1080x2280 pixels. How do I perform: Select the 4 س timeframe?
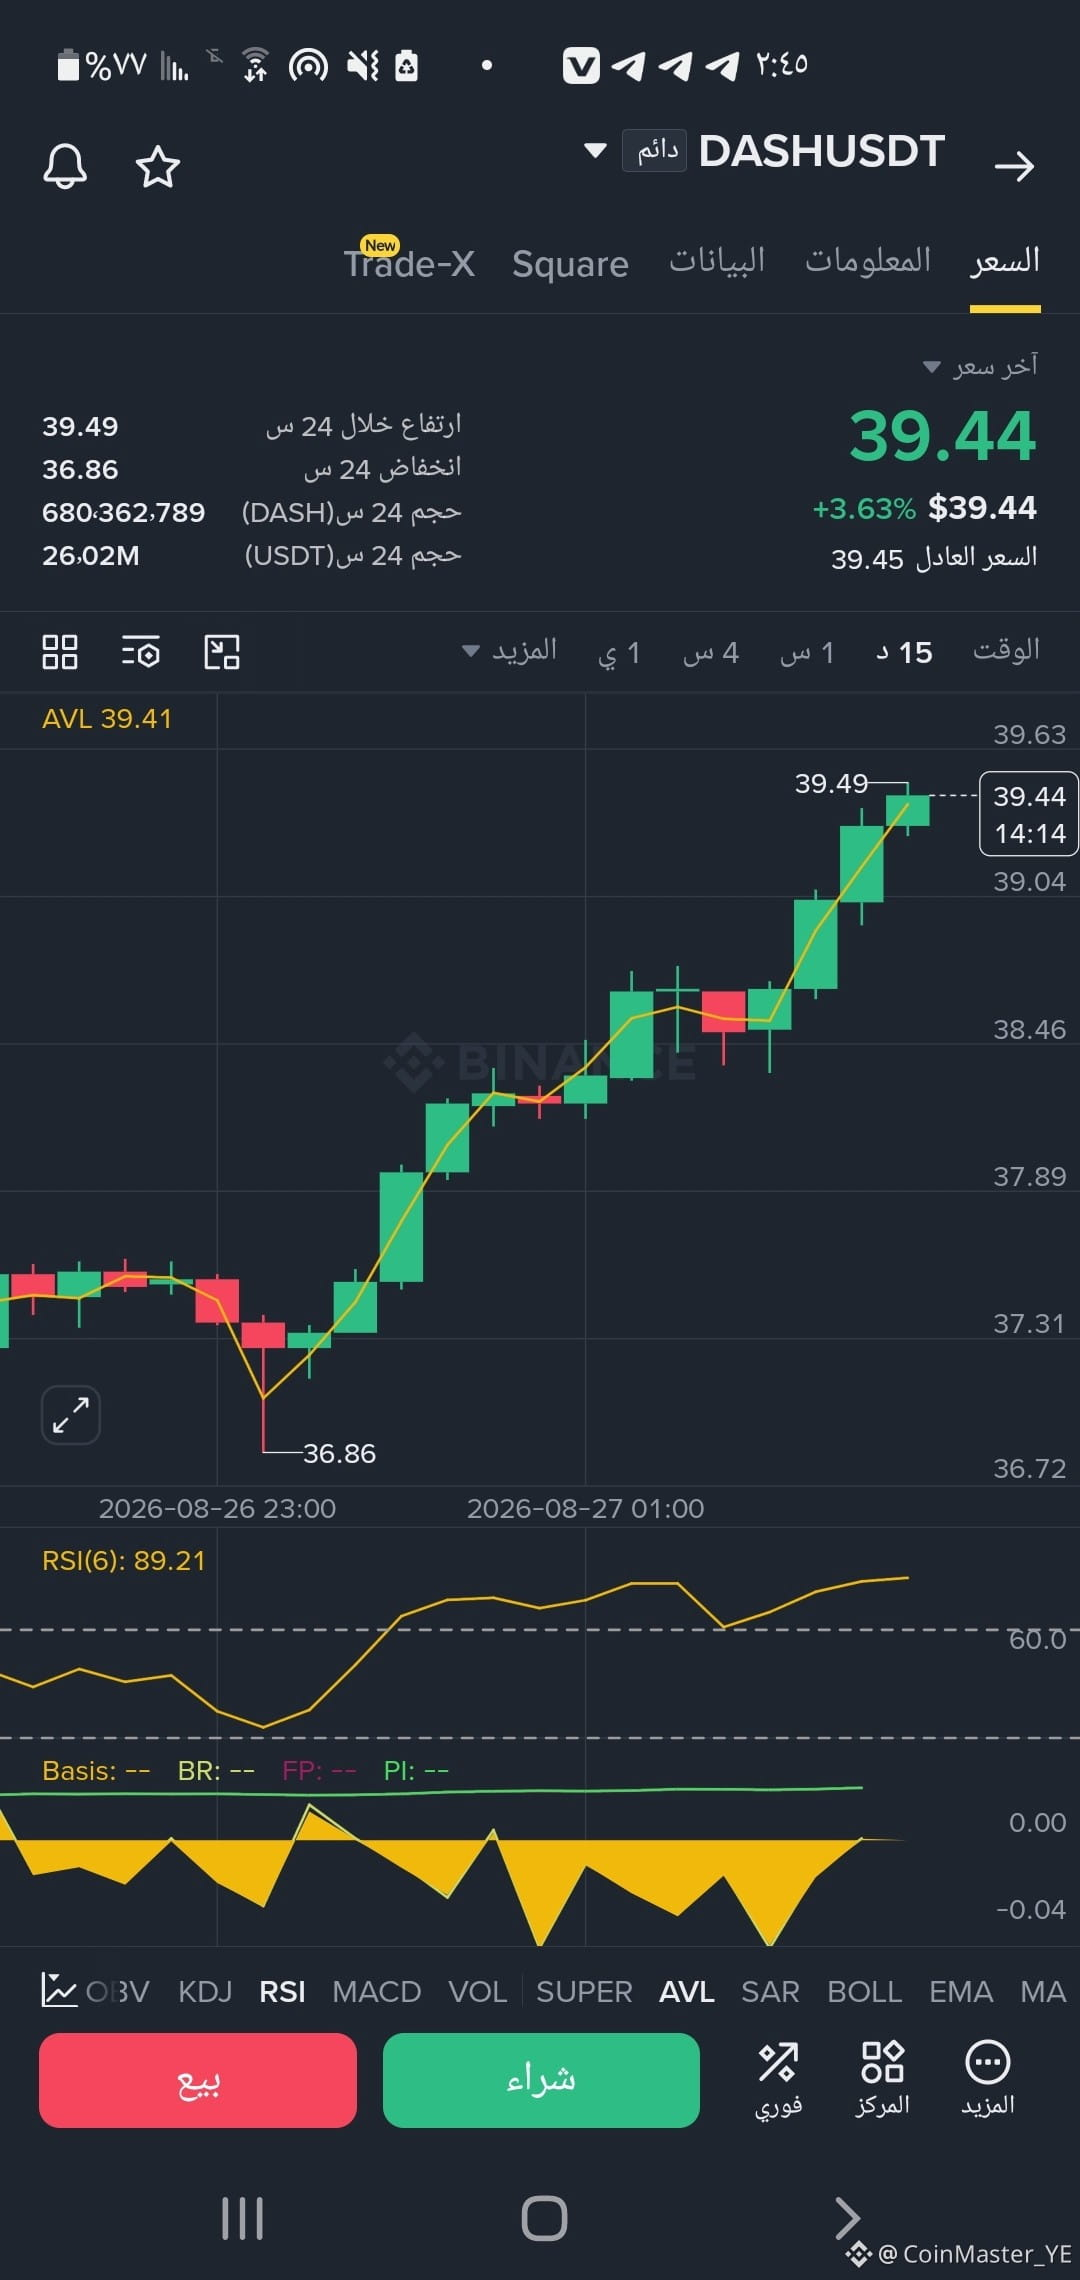pos(711,653)
